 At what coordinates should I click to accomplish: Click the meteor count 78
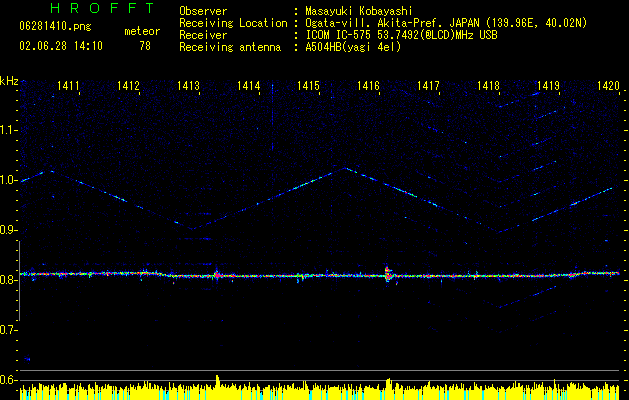coord(145,46)
